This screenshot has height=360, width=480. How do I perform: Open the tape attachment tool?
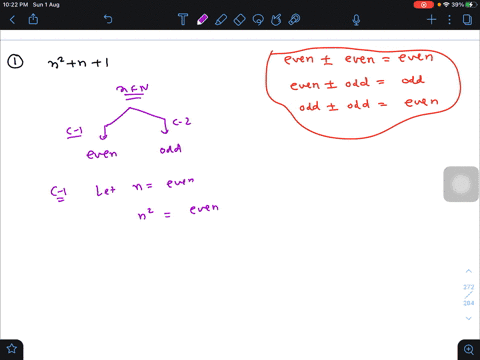tap(294, 20)
